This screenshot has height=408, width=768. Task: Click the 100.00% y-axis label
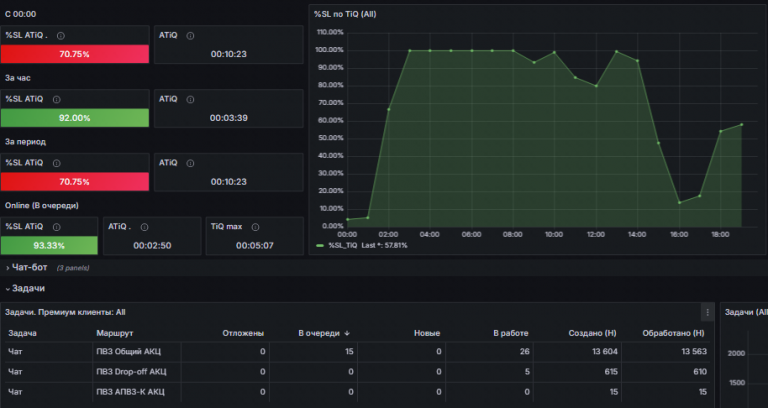(330, 50)
